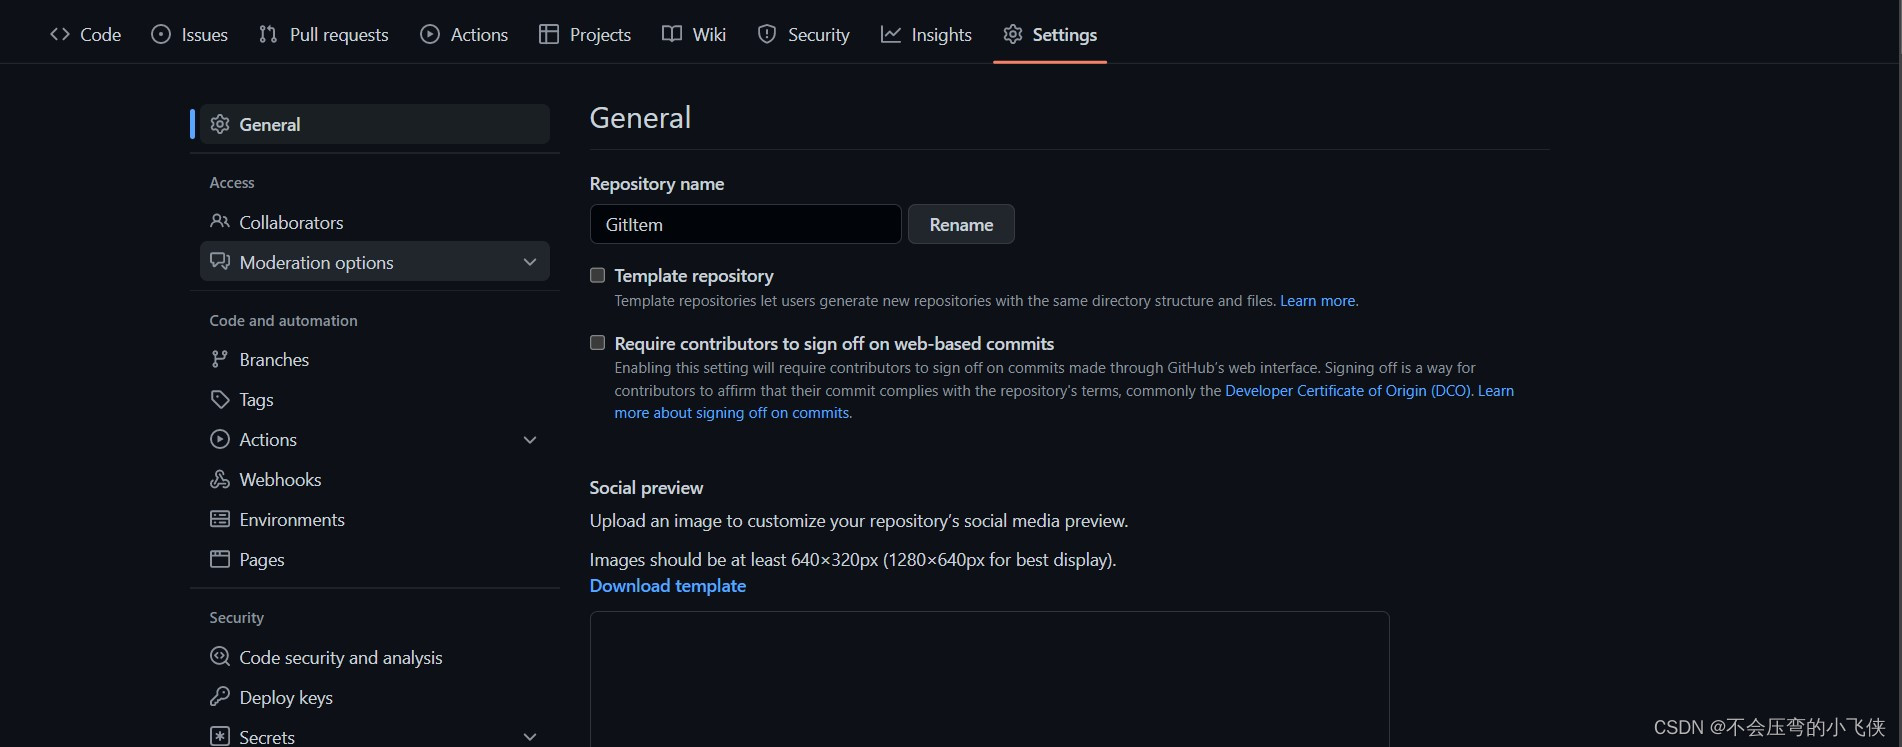Click the social preview image upload area
This screenshot has width=1902, height=747.
(x=990, y=680)
